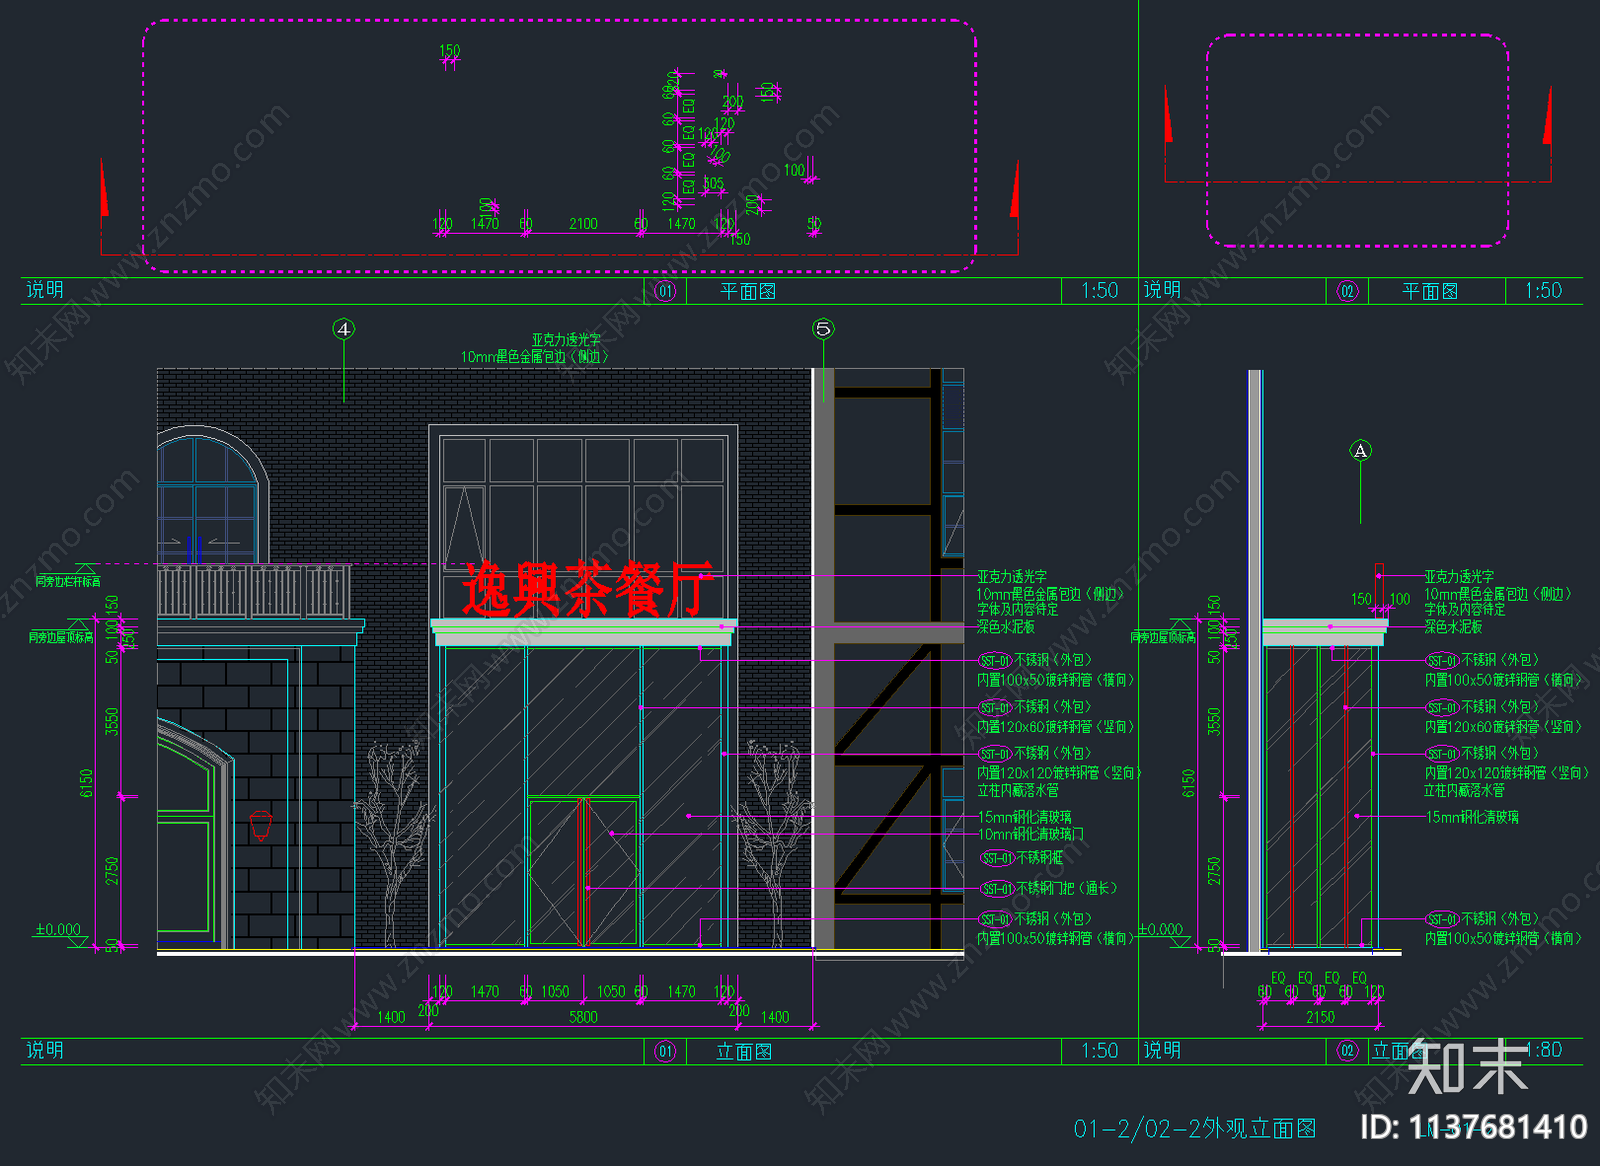Select the 5800 overall width dimension
The height and width of the screenshot is (1166, 1600).
click(x=583, y=1017)
